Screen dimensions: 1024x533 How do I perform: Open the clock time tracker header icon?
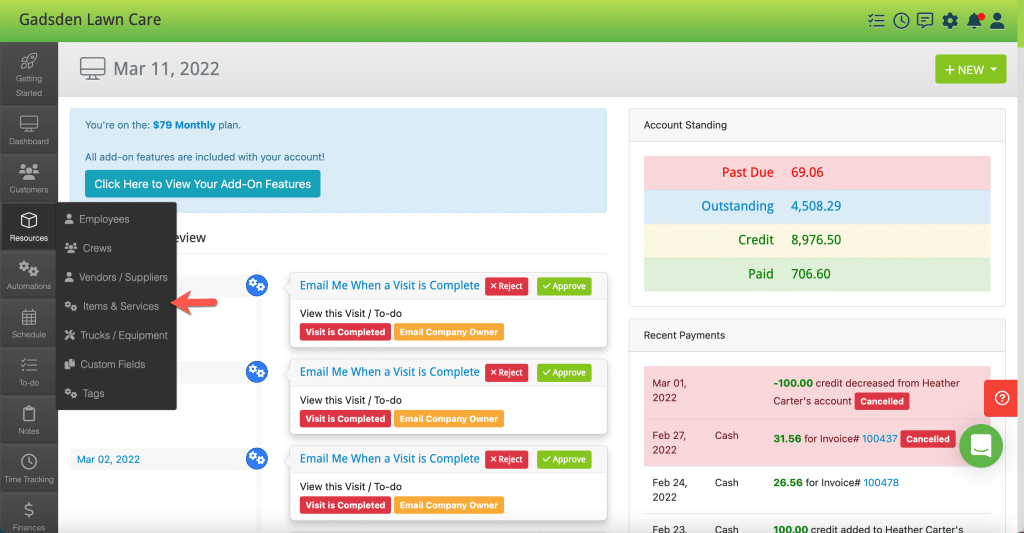[901, 21]
